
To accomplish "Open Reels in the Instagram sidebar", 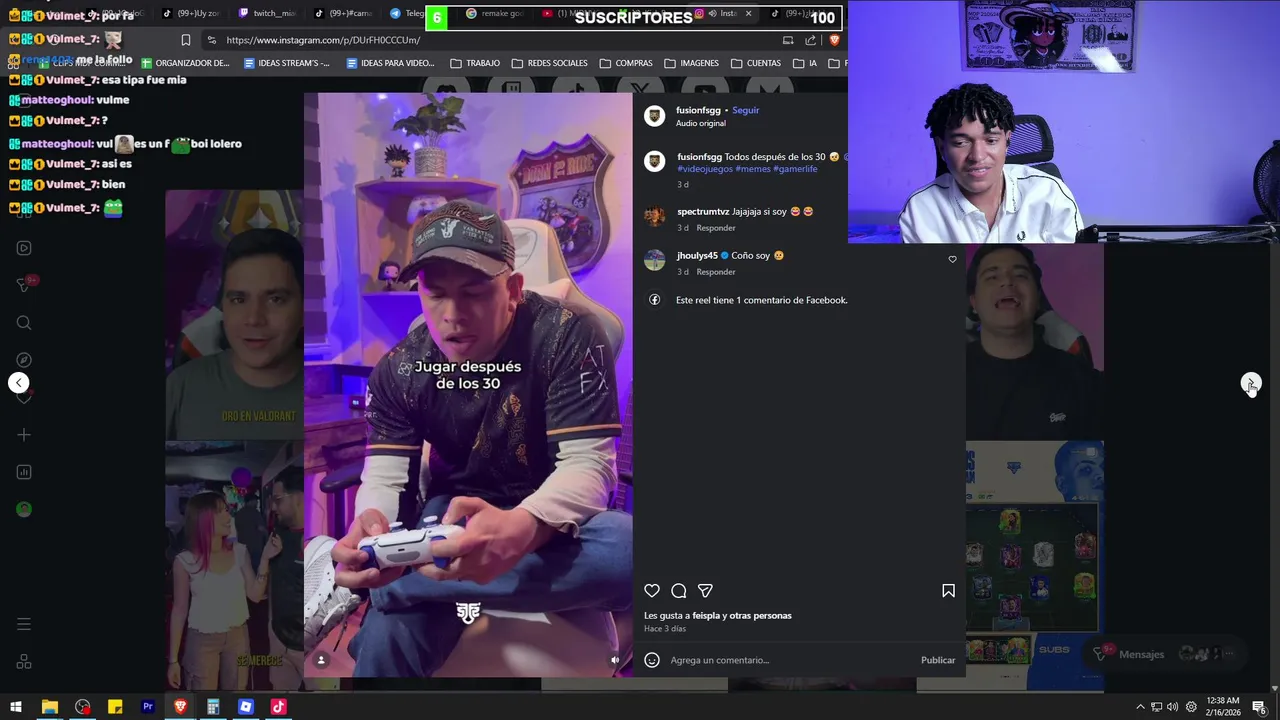I will 24,248.
